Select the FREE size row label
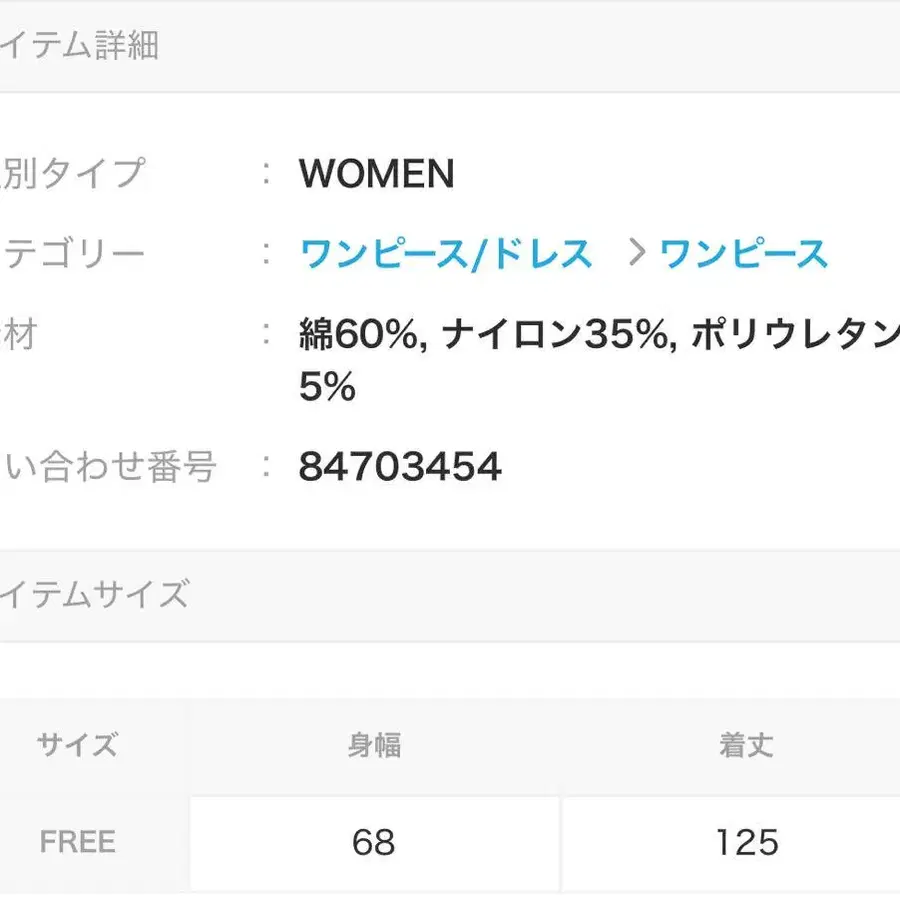Screen dimensions: 900x900 pyautogui.click(x=77, y=842)
